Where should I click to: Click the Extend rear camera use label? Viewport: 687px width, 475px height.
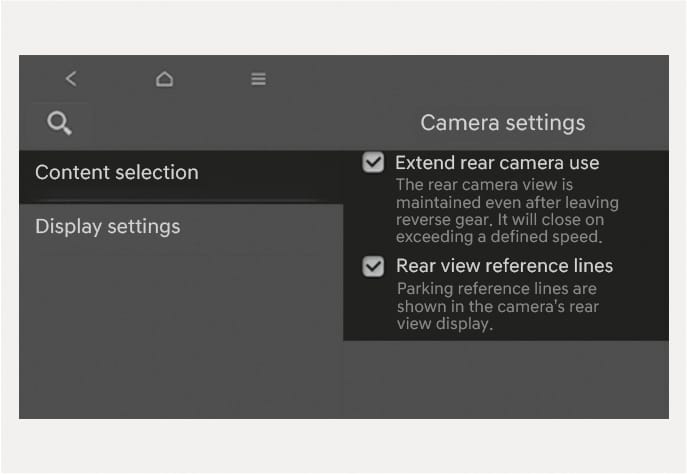pos(497,163)
